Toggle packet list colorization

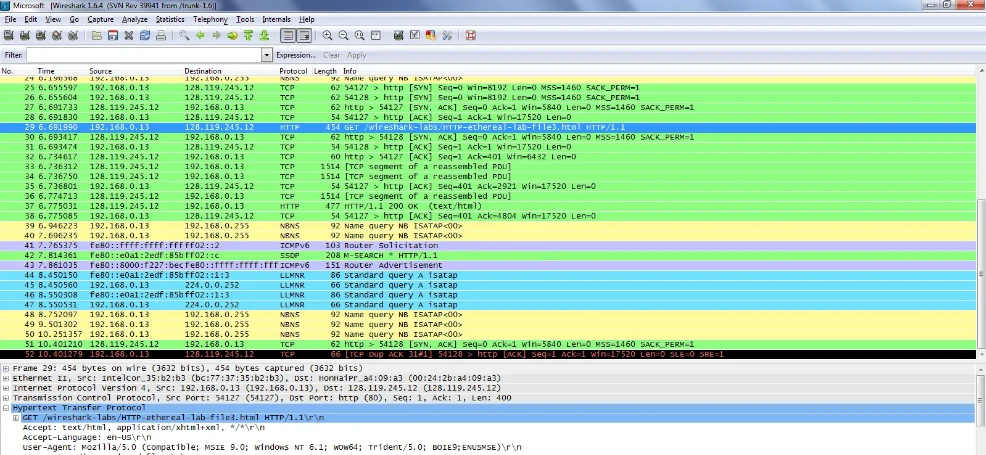pyautogui.click(x=287, y=36)
